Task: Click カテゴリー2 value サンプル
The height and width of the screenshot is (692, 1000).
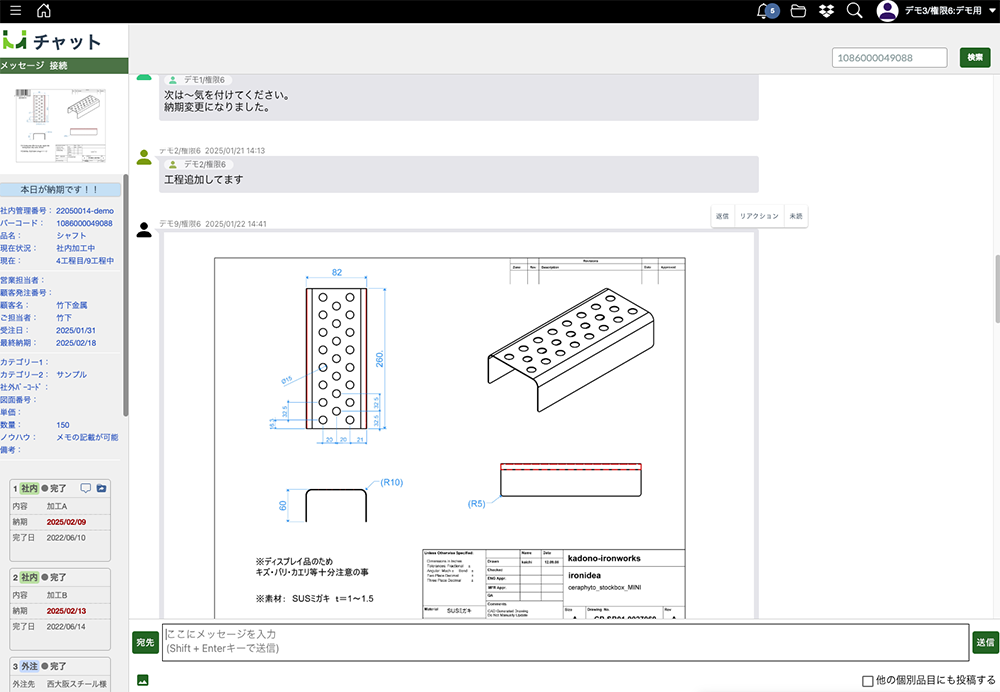Action: 71,374
